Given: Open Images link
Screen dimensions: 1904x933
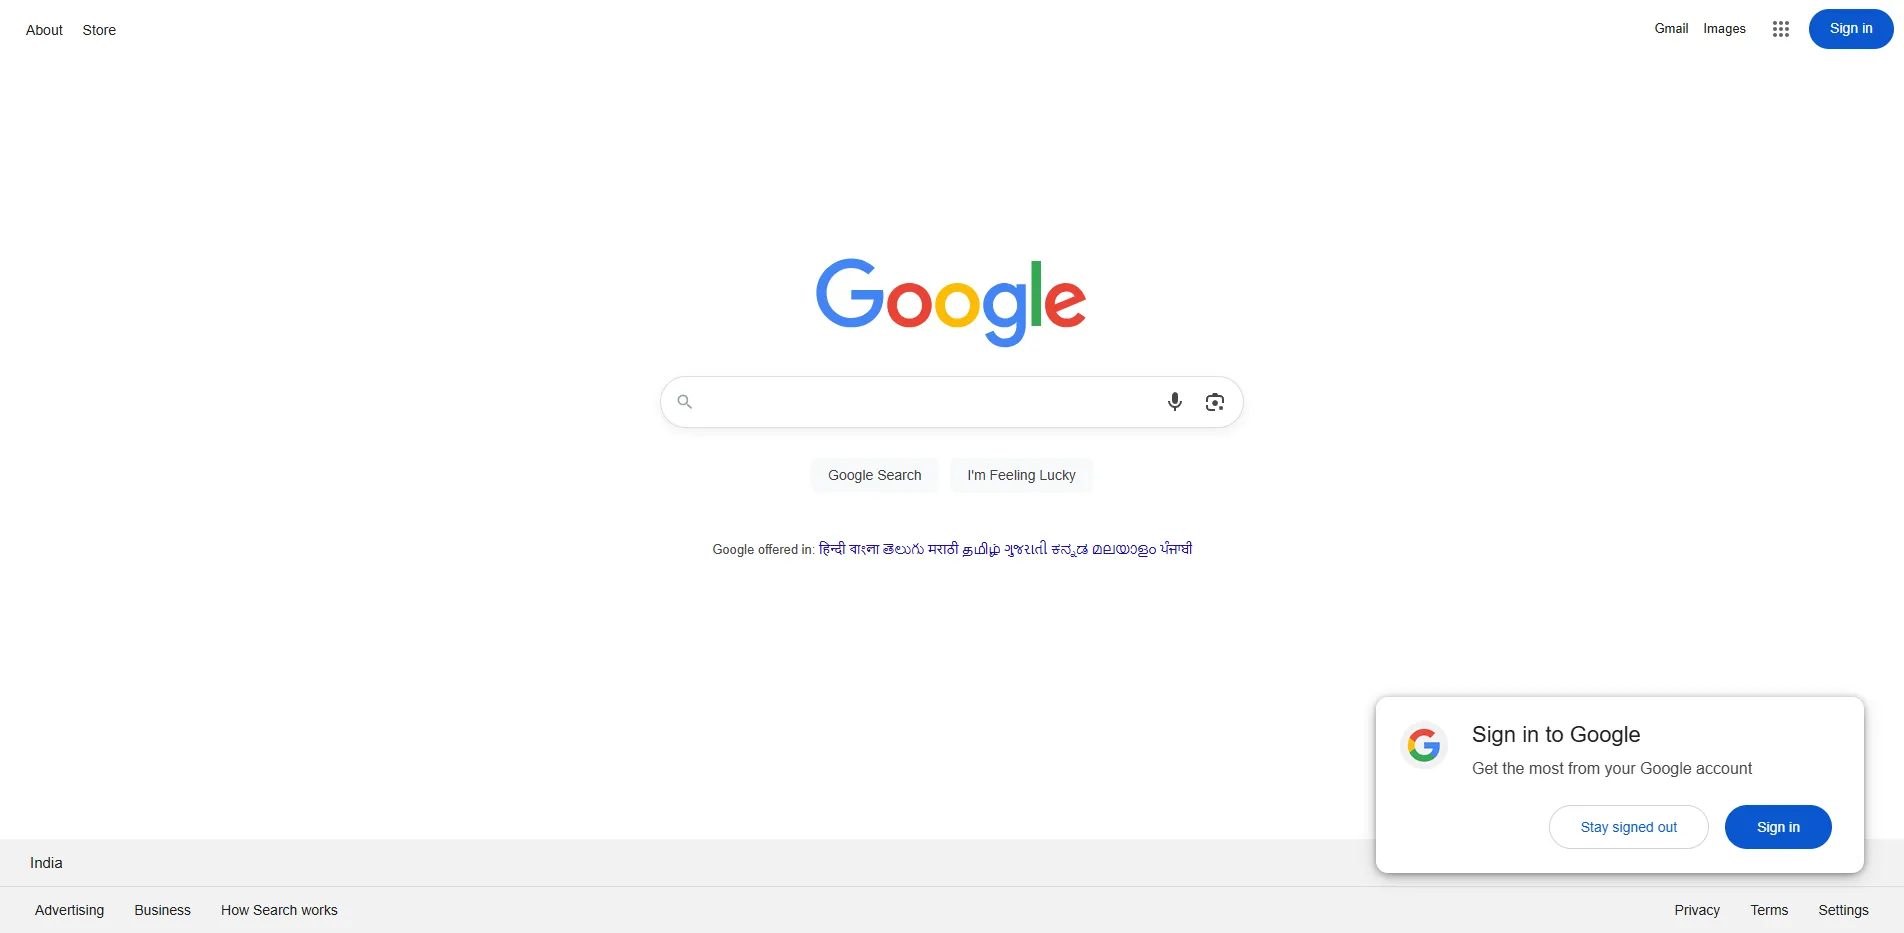Looking at the screenshot, I should click(x=1725, y=29).
